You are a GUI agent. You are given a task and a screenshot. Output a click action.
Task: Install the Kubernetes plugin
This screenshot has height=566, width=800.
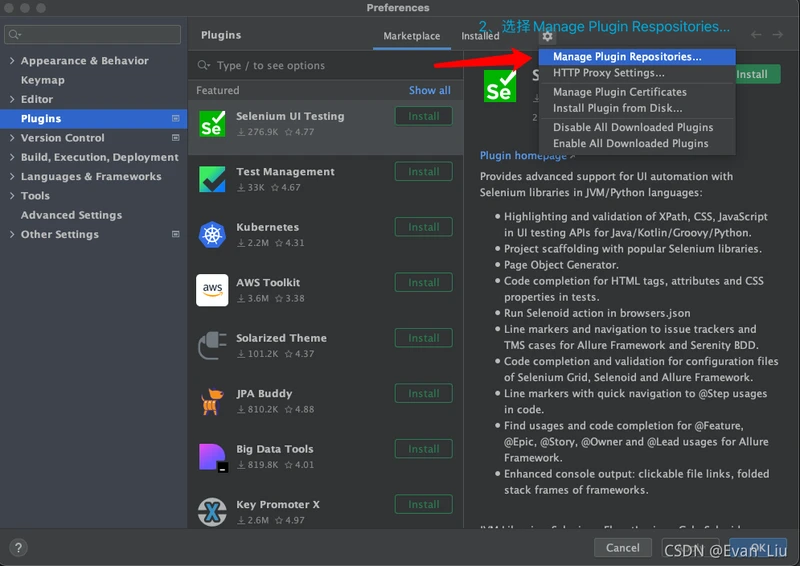423,227
